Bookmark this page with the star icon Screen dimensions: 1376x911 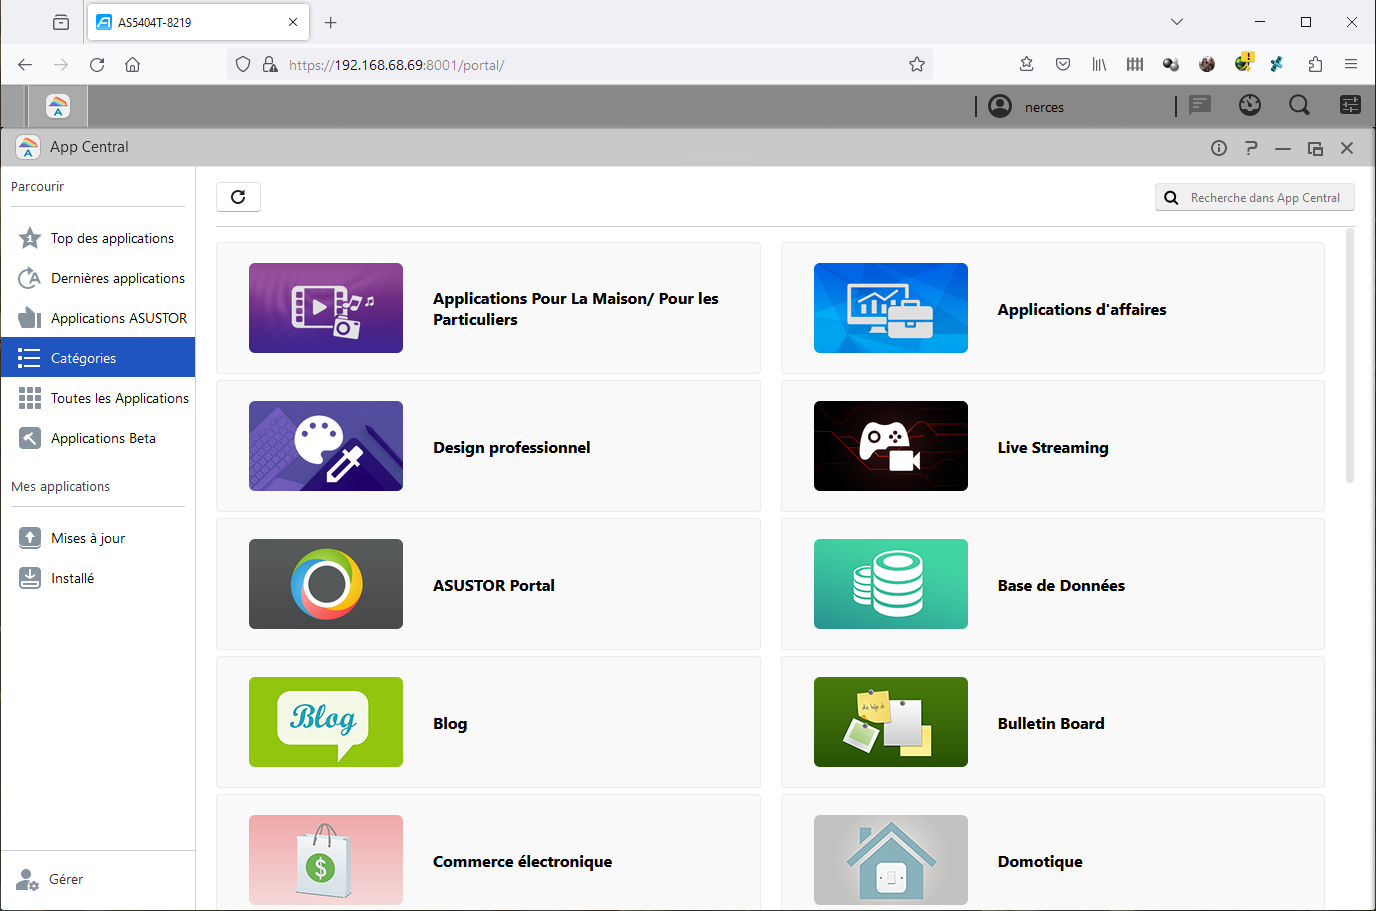(x=917, y=65)
